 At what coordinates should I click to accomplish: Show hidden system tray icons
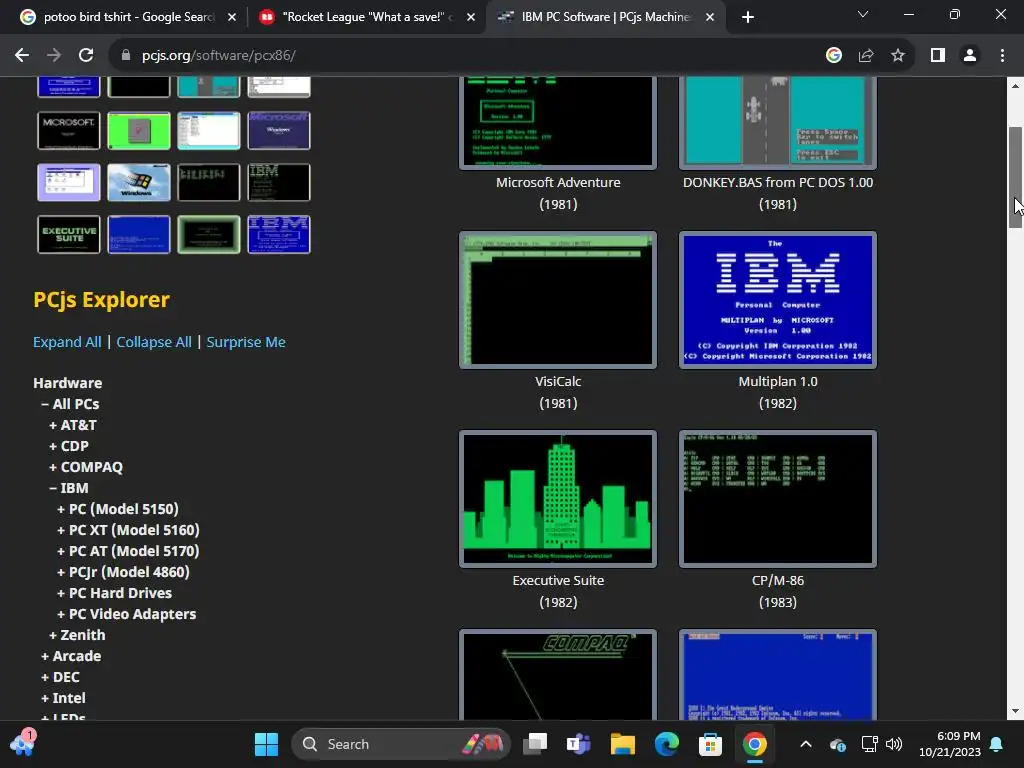point(806,744)
